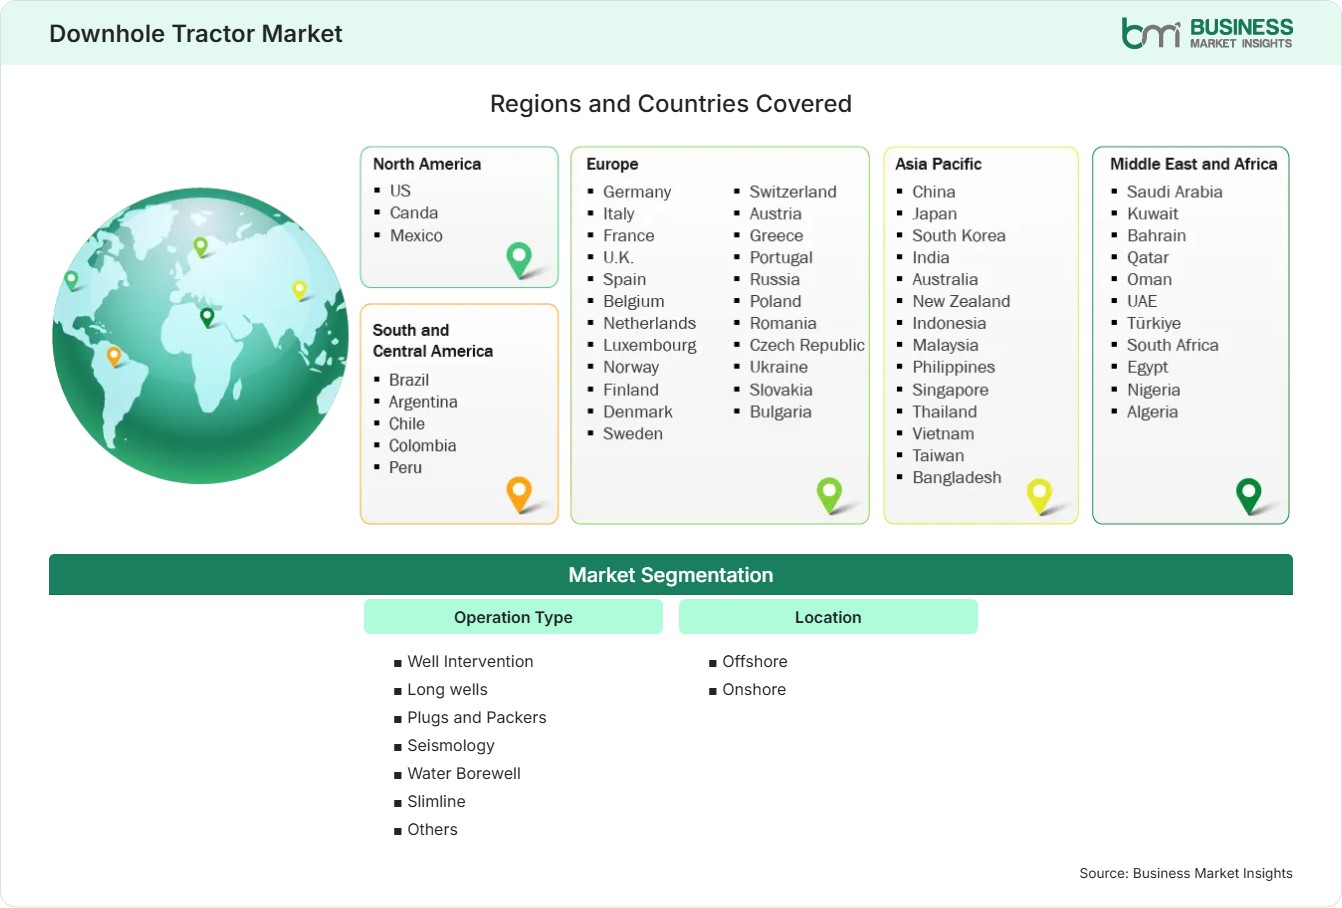The height and width of the screenshot is (908, 1342).
Task: Click 'Canda' in North America list
Action: pyautogui.click(x=414, y=213)
